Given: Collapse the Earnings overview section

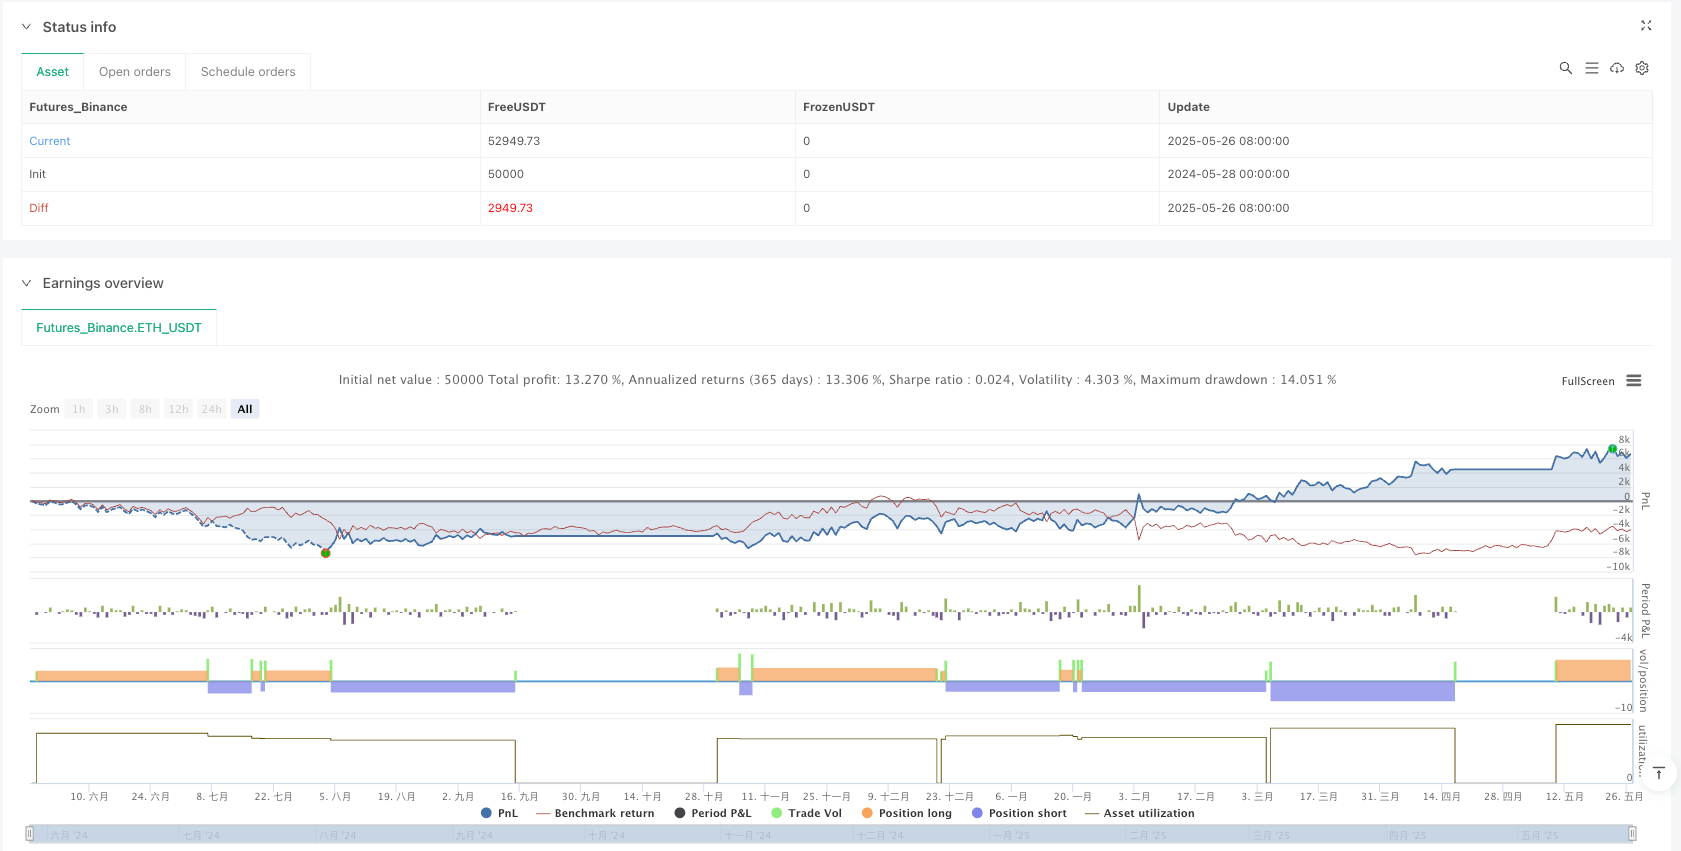Looking at the screenshot, I should [26, 283].
